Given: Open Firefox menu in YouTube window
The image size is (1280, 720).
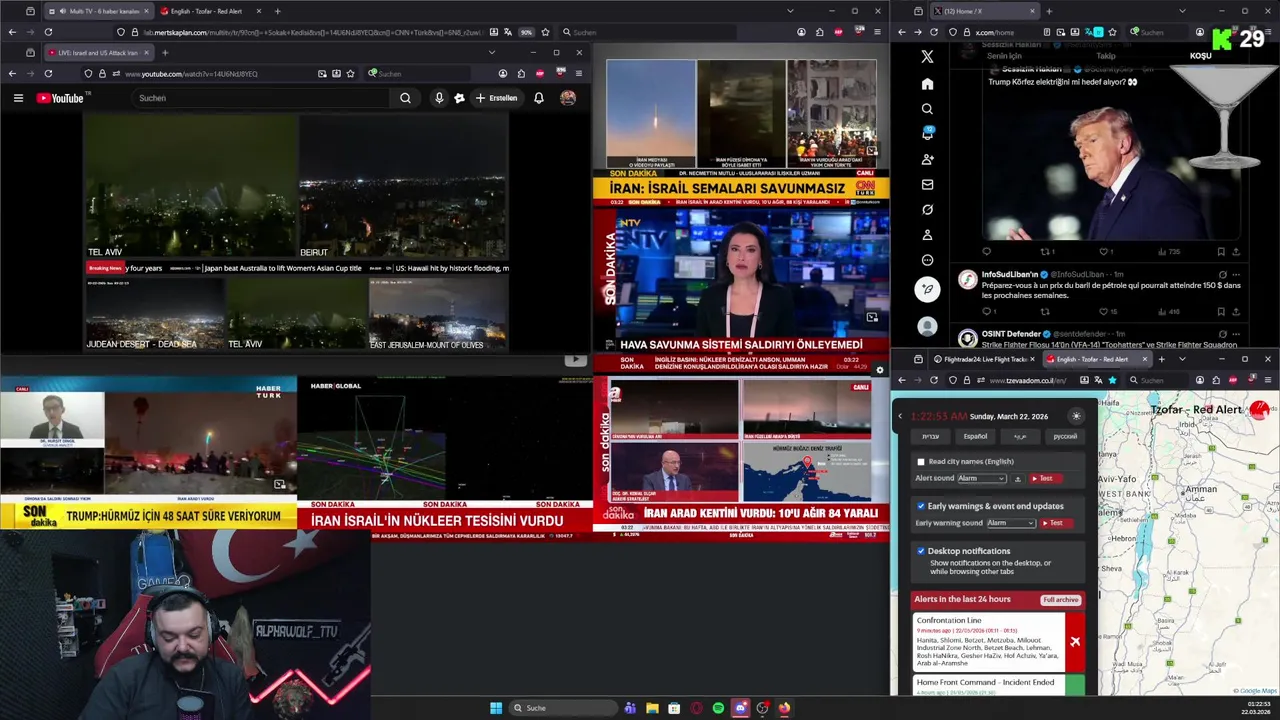Looking at the screenshot, I should point(580,73).
